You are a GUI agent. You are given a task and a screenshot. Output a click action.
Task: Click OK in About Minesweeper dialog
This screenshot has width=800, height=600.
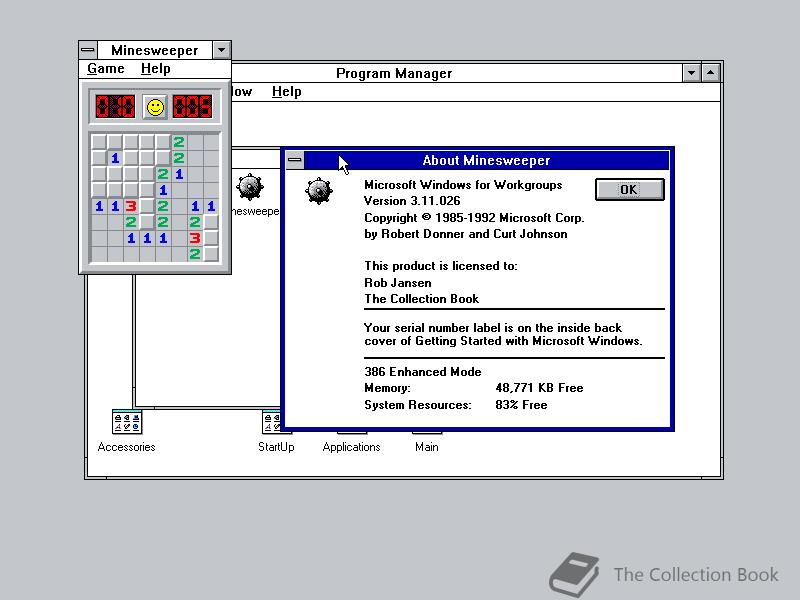pos(630,189)
